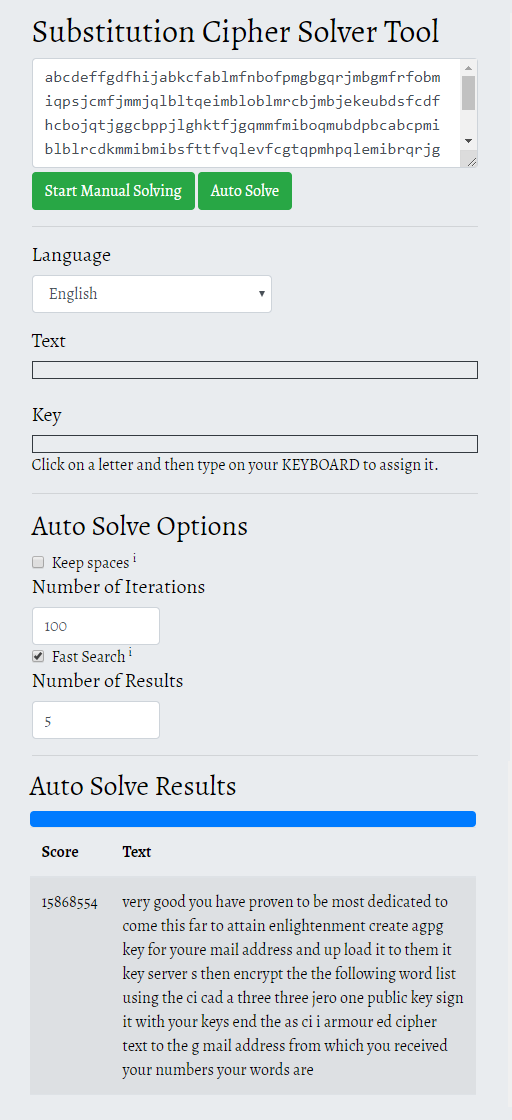The width and height of the screenshot is (512, 1120).
Task: Click the ciphertext scrollbar down arrow
Action: (468, 141)
